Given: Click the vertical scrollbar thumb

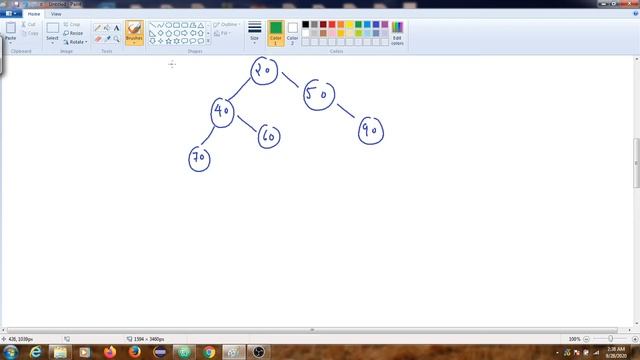Looking at the screenshot, I should [x=636, y=162].
